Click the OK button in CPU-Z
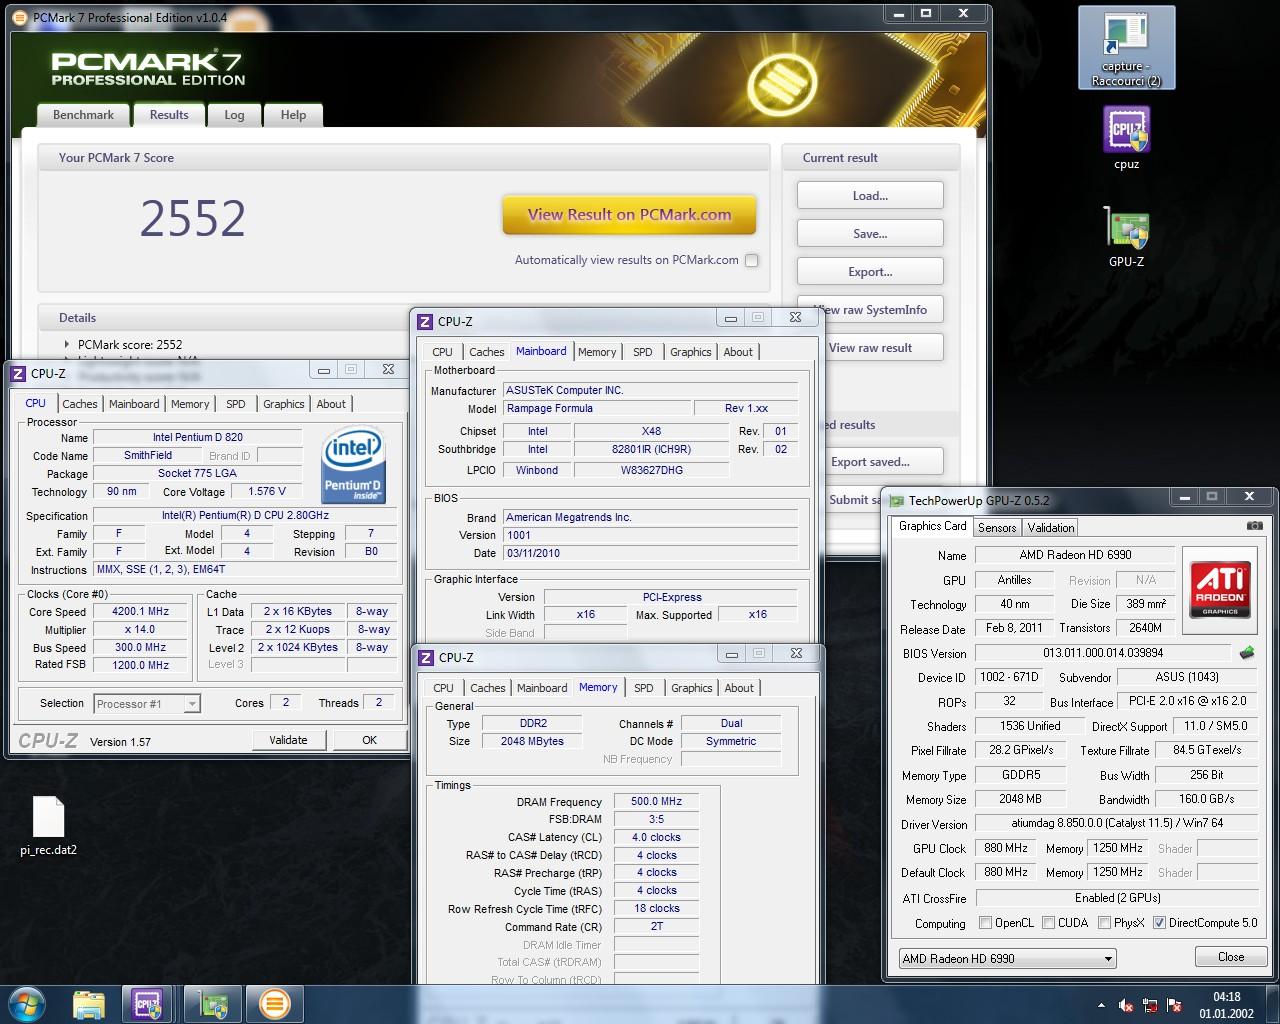 (x=370, y=740)
